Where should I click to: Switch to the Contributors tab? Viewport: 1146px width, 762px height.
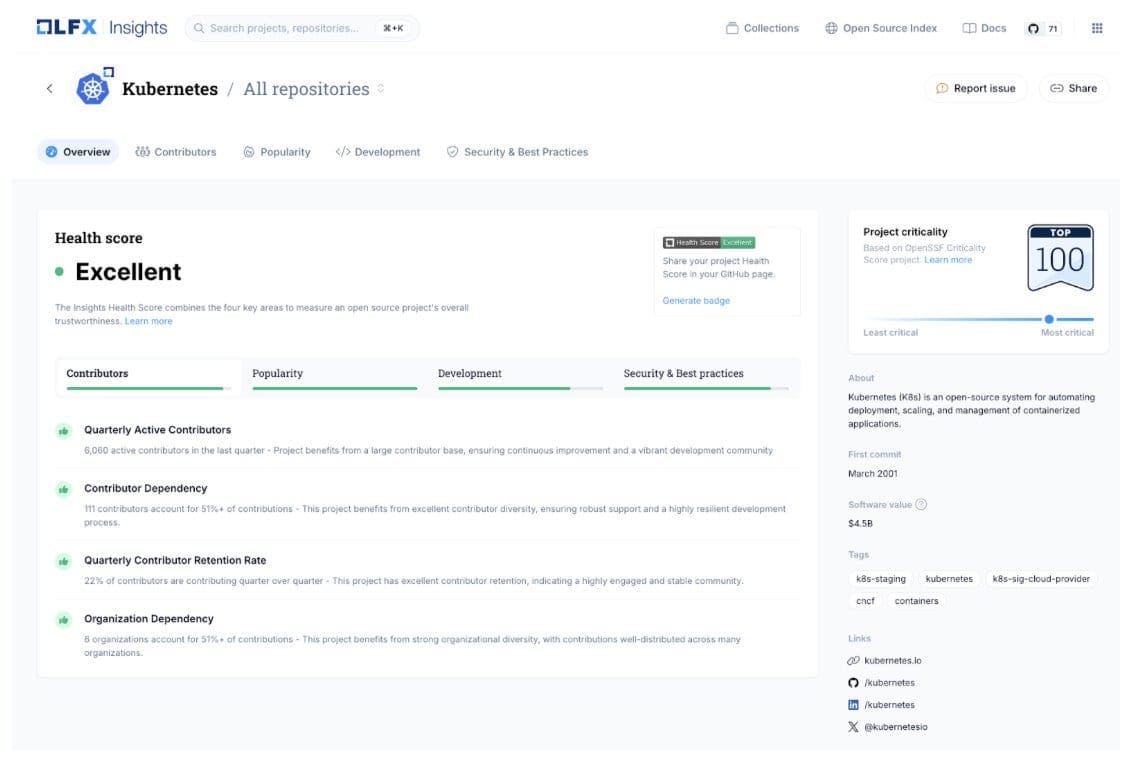click(176, 152)
